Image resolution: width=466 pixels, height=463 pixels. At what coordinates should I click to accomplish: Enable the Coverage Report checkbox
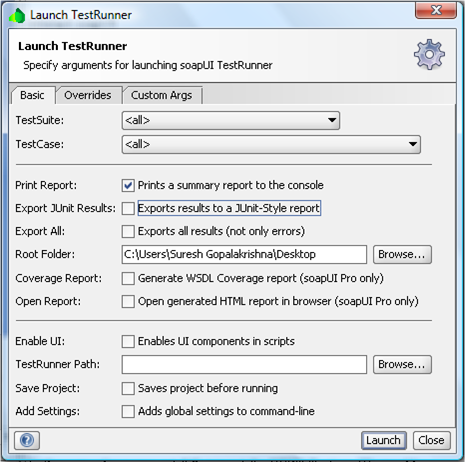pyautogui.click(x=128, y=278)
